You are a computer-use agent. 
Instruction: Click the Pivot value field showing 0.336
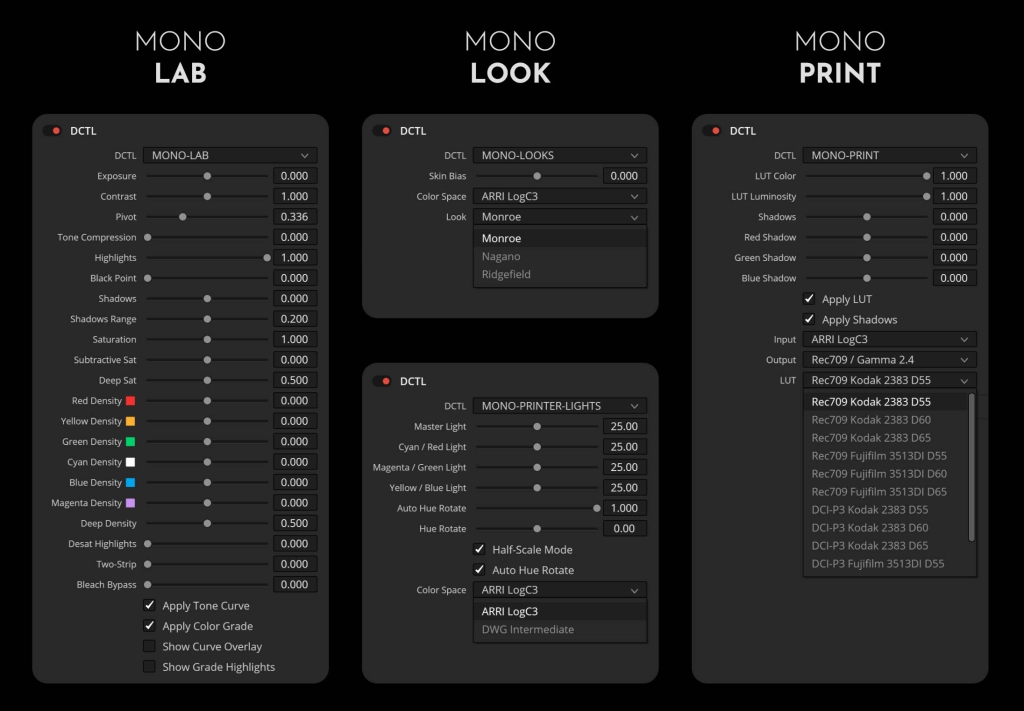point(295,217)
